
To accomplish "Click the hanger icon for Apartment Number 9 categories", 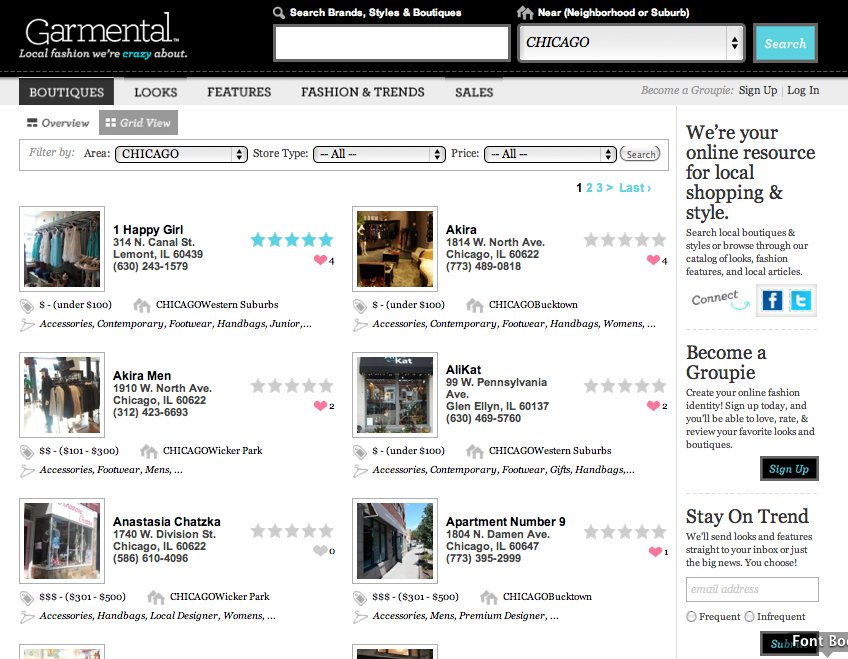I will click(x=360, y=617).
